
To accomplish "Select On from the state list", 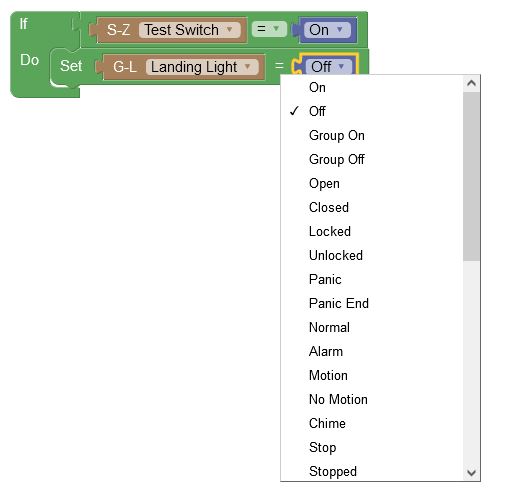I will coord(372,87).
